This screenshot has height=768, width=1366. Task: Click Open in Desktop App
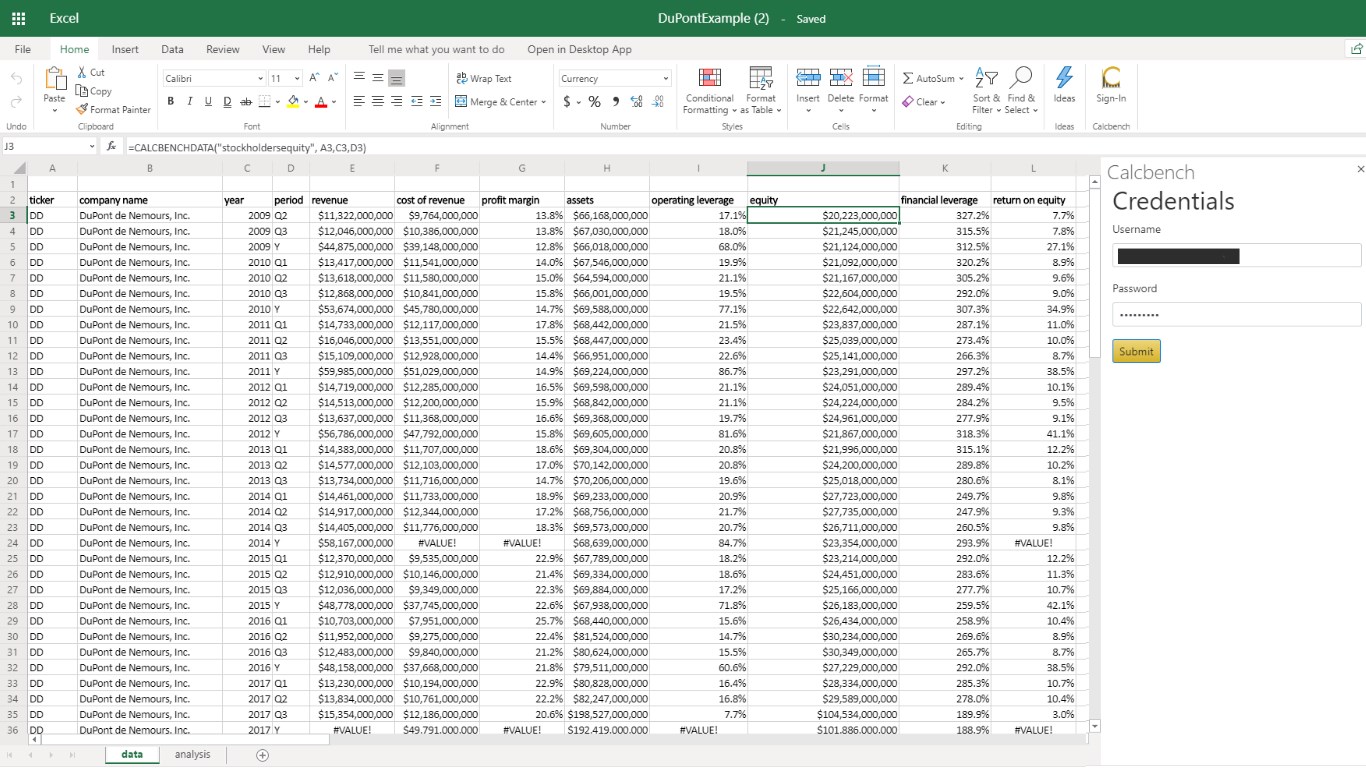[580, 49]
